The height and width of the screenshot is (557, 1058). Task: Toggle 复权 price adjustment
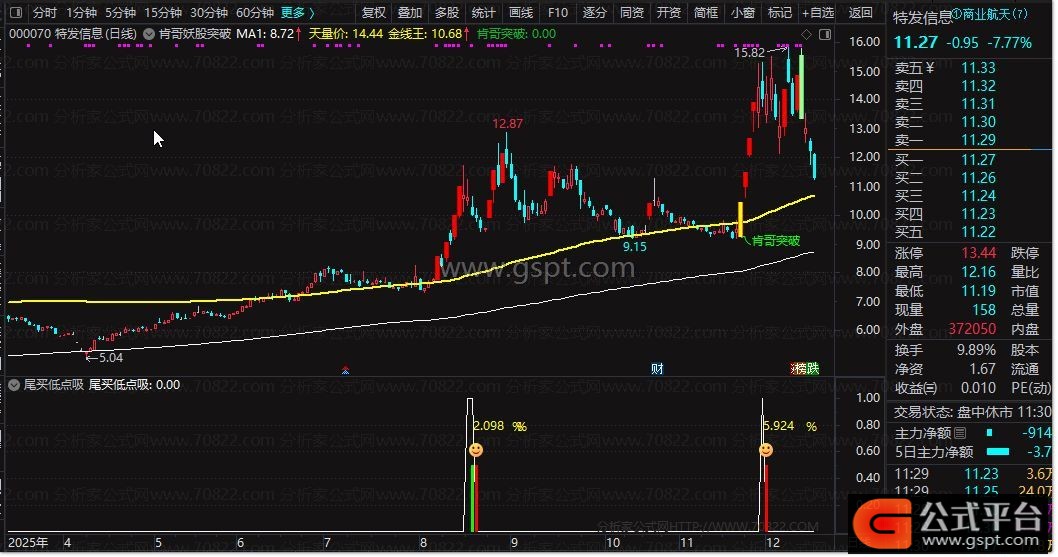click(373, 13)
